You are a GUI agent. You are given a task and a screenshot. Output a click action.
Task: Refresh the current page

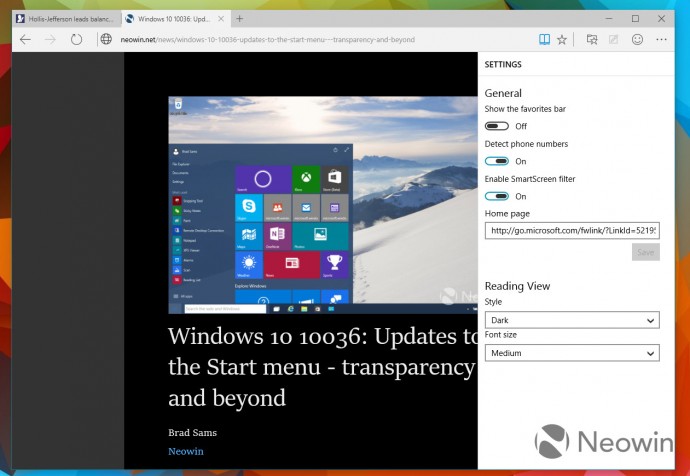77,39
